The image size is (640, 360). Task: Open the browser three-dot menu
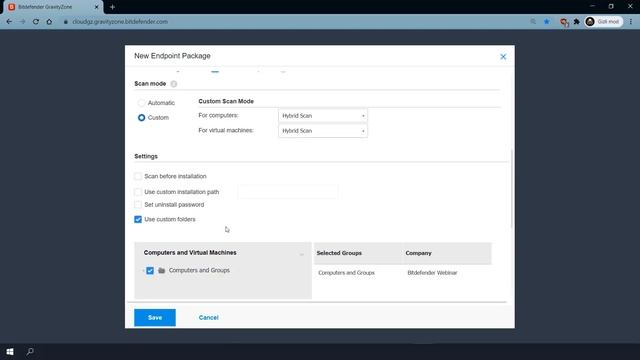coord(631,22)
